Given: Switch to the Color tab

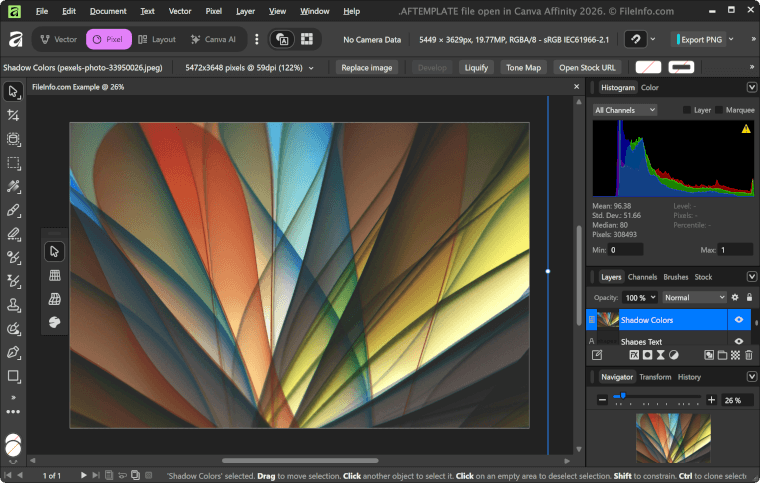Looking at the screenshot, I should coord(649,87).
